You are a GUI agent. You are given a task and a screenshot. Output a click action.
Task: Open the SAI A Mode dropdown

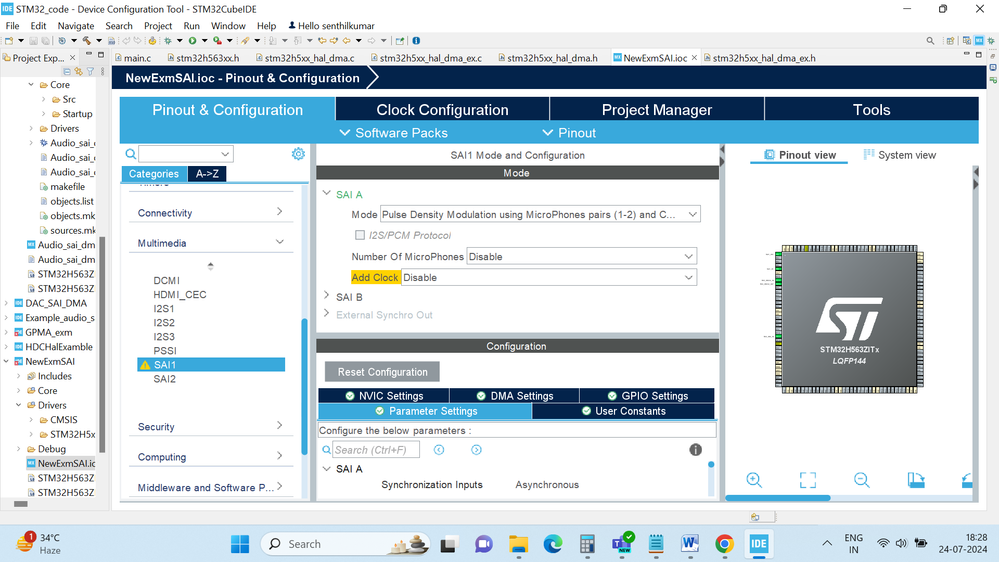click(x=540, y=214)
